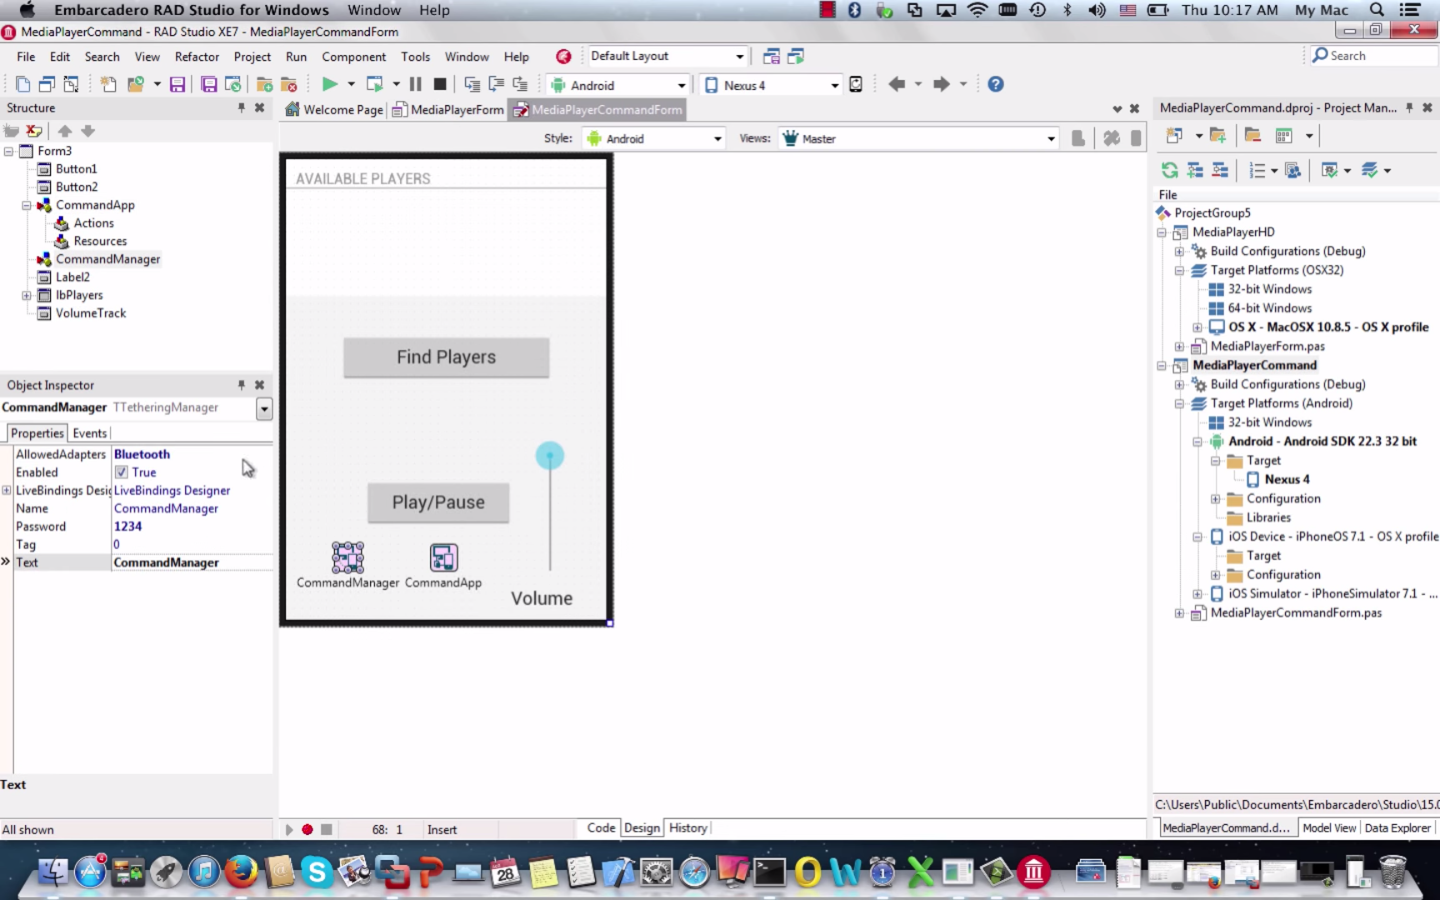This screenshot has width=1440, height=900.
Task: Pin the Structure panel
Action: (241, 108)
